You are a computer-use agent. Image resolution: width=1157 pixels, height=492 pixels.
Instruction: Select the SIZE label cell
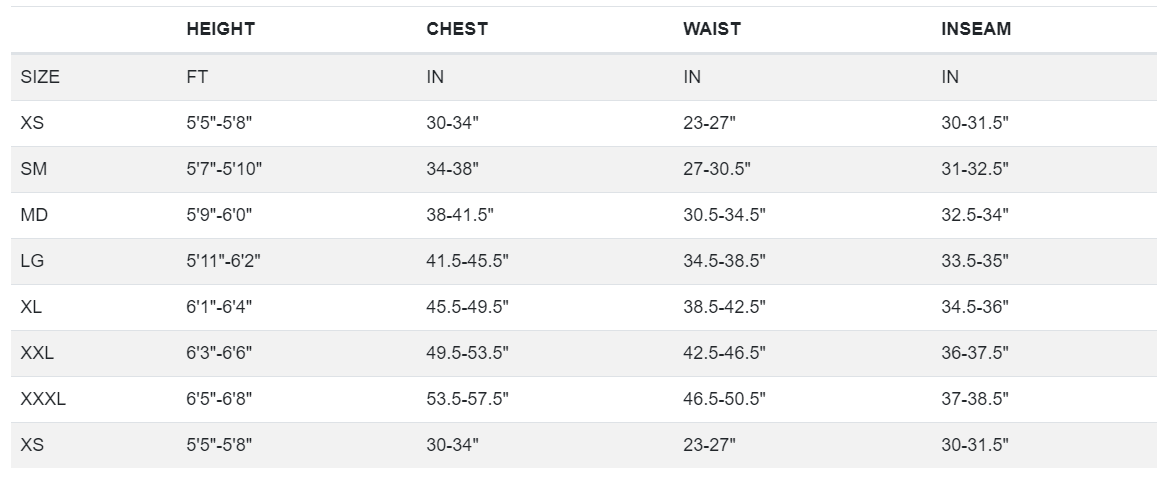[x=40, y=77]
